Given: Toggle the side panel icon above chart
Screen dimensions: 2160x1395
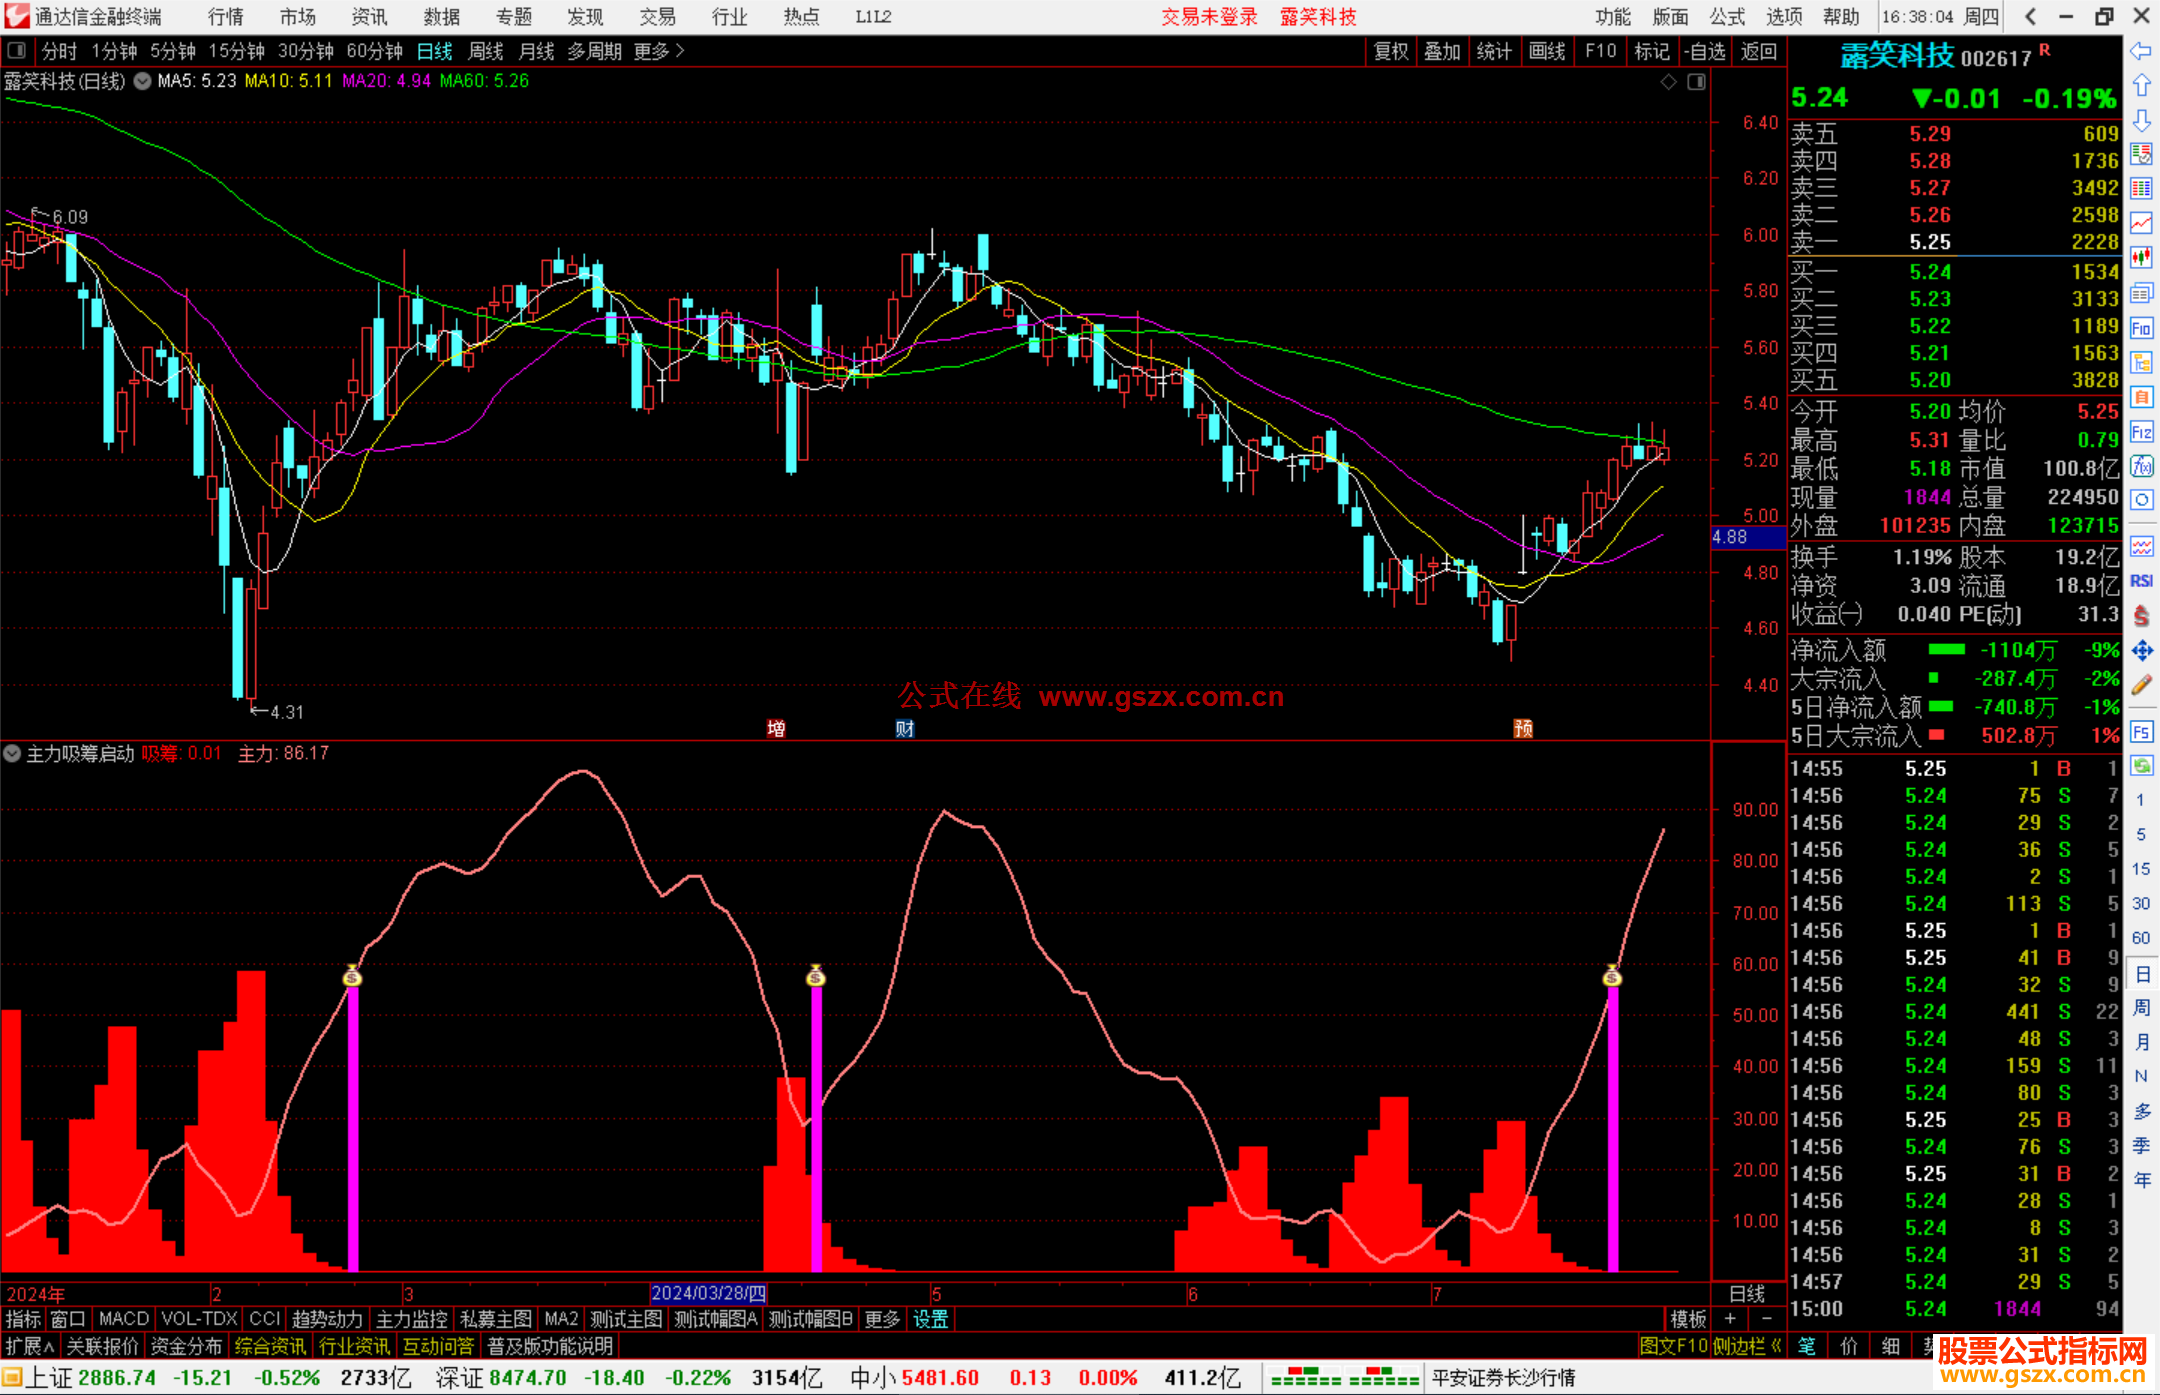Looking at the screenshot, I should tap(1696, 82).
